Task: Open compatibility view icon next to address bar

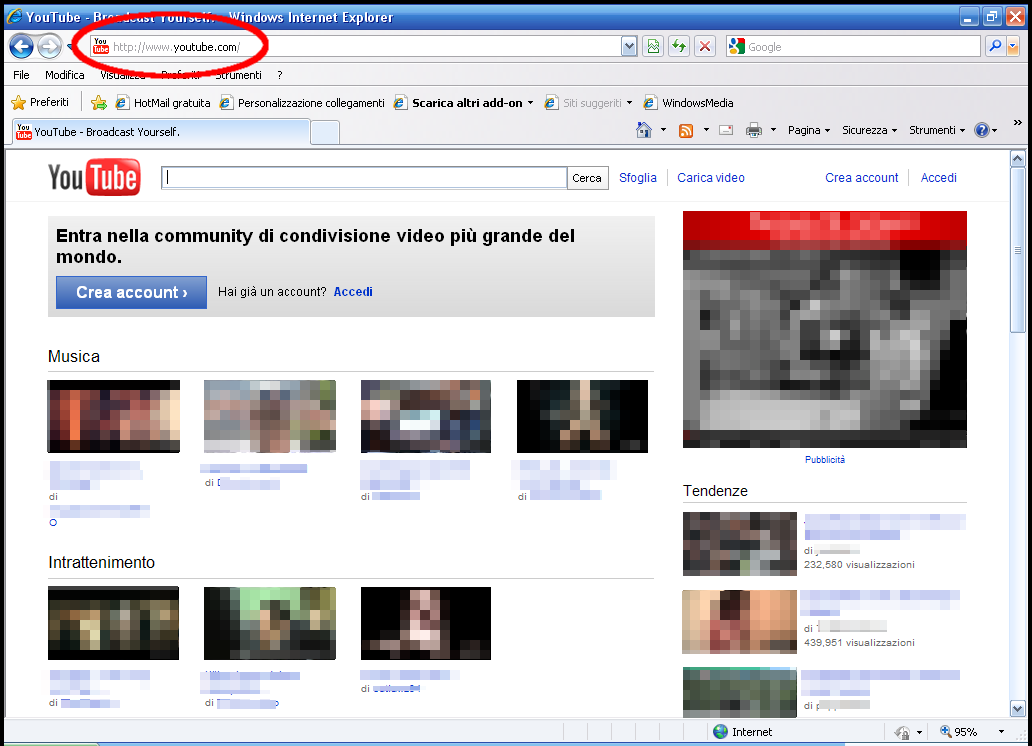Action: pyautogui.click(x=653, y=46)
